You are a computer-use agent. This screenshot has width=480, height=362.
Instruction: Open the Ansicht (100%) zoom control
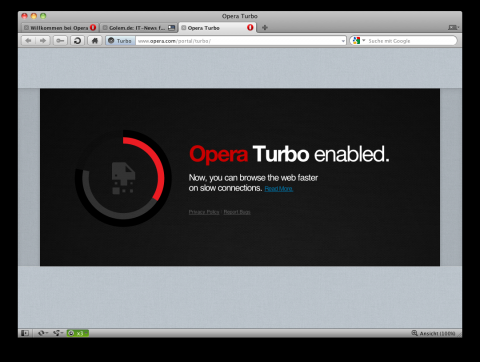[433, 333]
